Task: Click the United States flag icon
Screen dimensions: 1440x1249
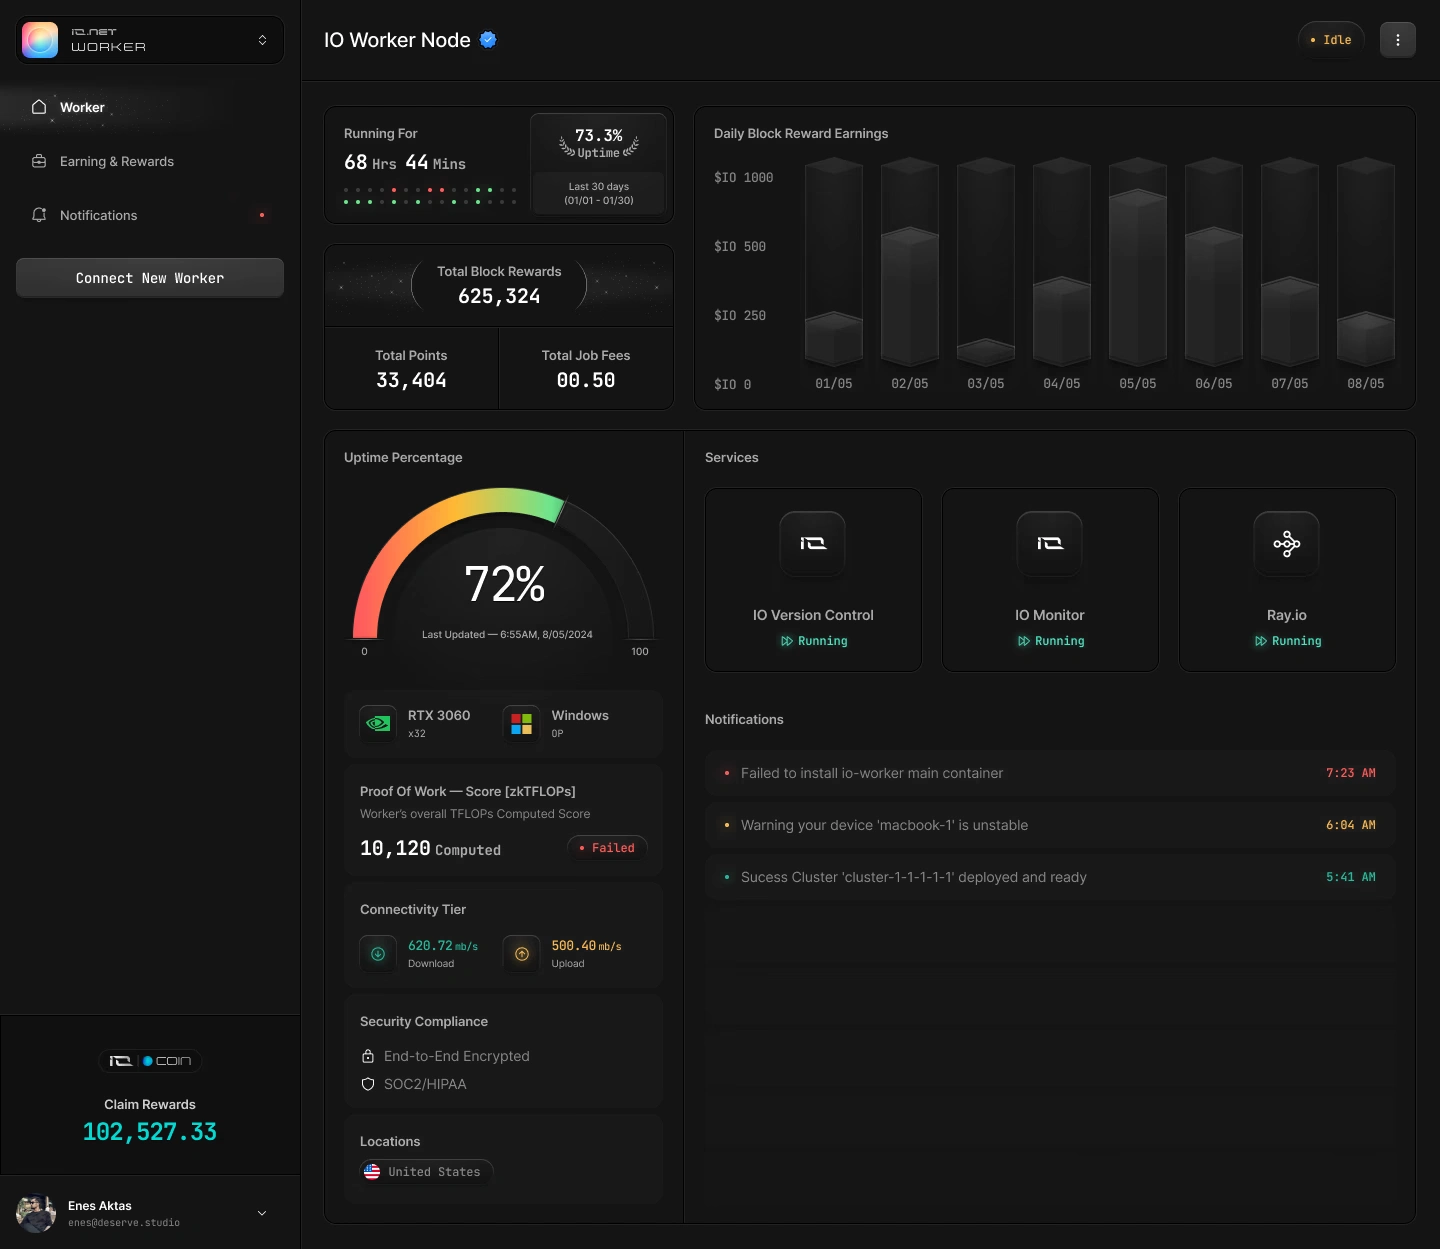Action: (x=372, y=1172)
